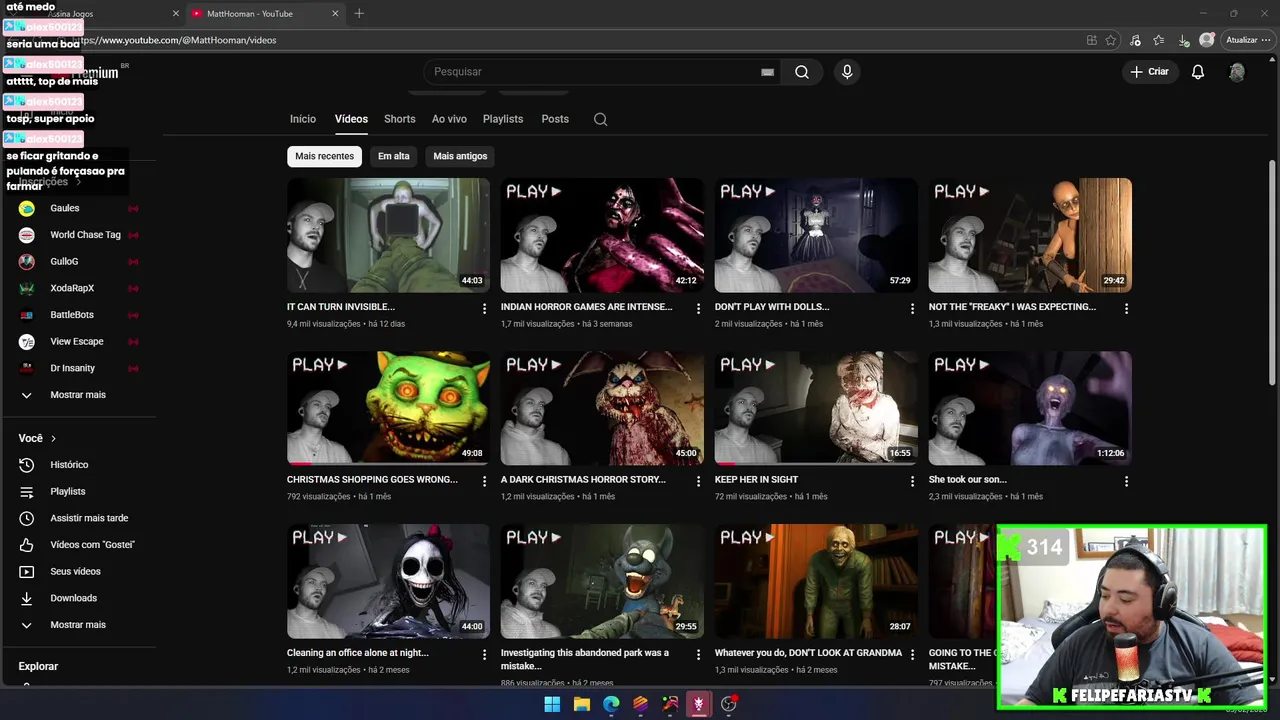This screenshot has width=1280, height=720.
Task: Open Downloads in sidebar
Action: [78, 598]
